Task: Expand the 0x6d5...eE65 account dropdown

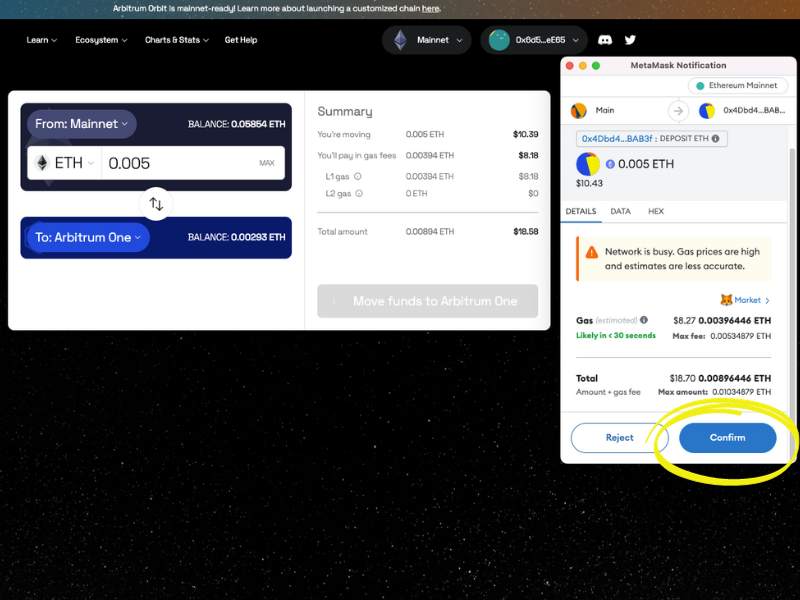Action: tap(534, 40)
